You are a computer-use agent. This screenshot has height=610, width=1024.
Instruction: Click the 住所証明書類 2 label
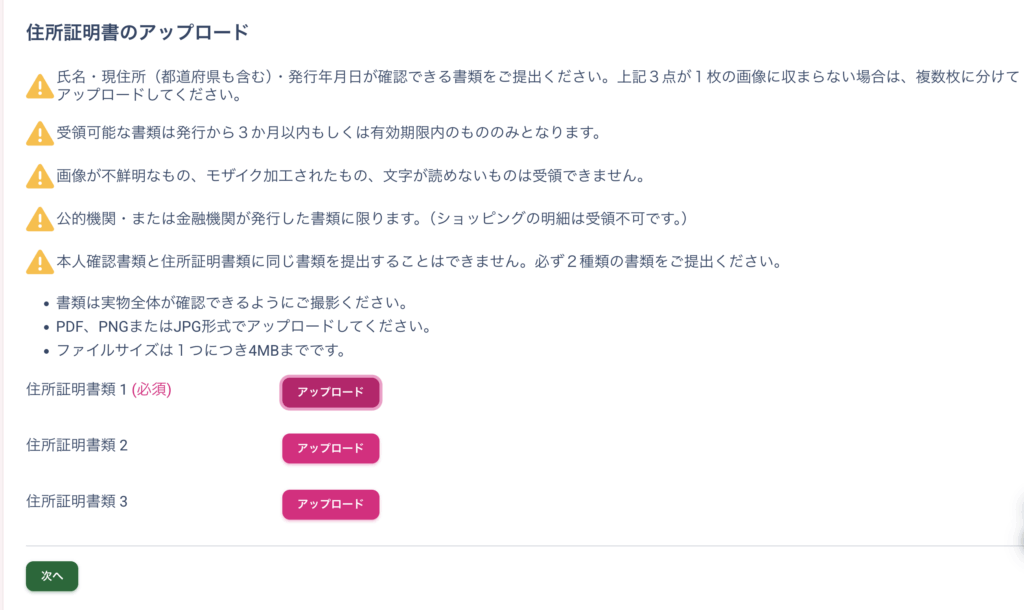click(77, 446)
